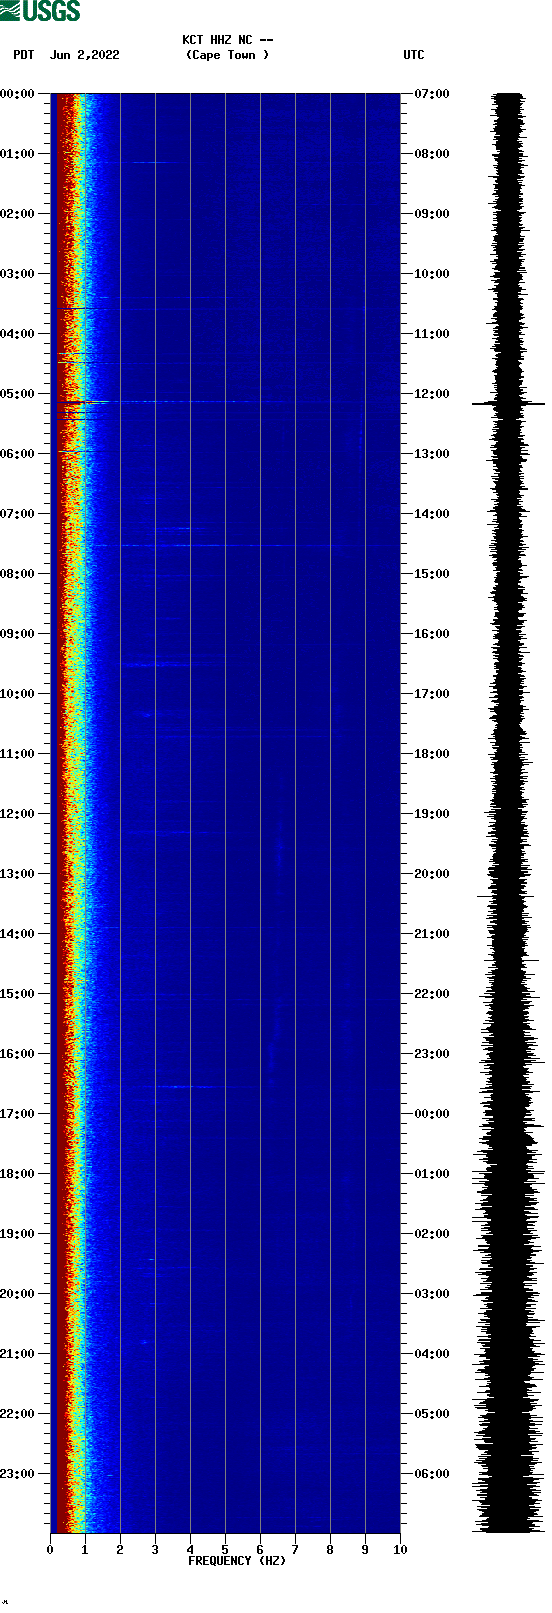The width and height of the screenshot is (552, 1613).
Task: Click the 15:00 PDT time label
Action: 17,994
